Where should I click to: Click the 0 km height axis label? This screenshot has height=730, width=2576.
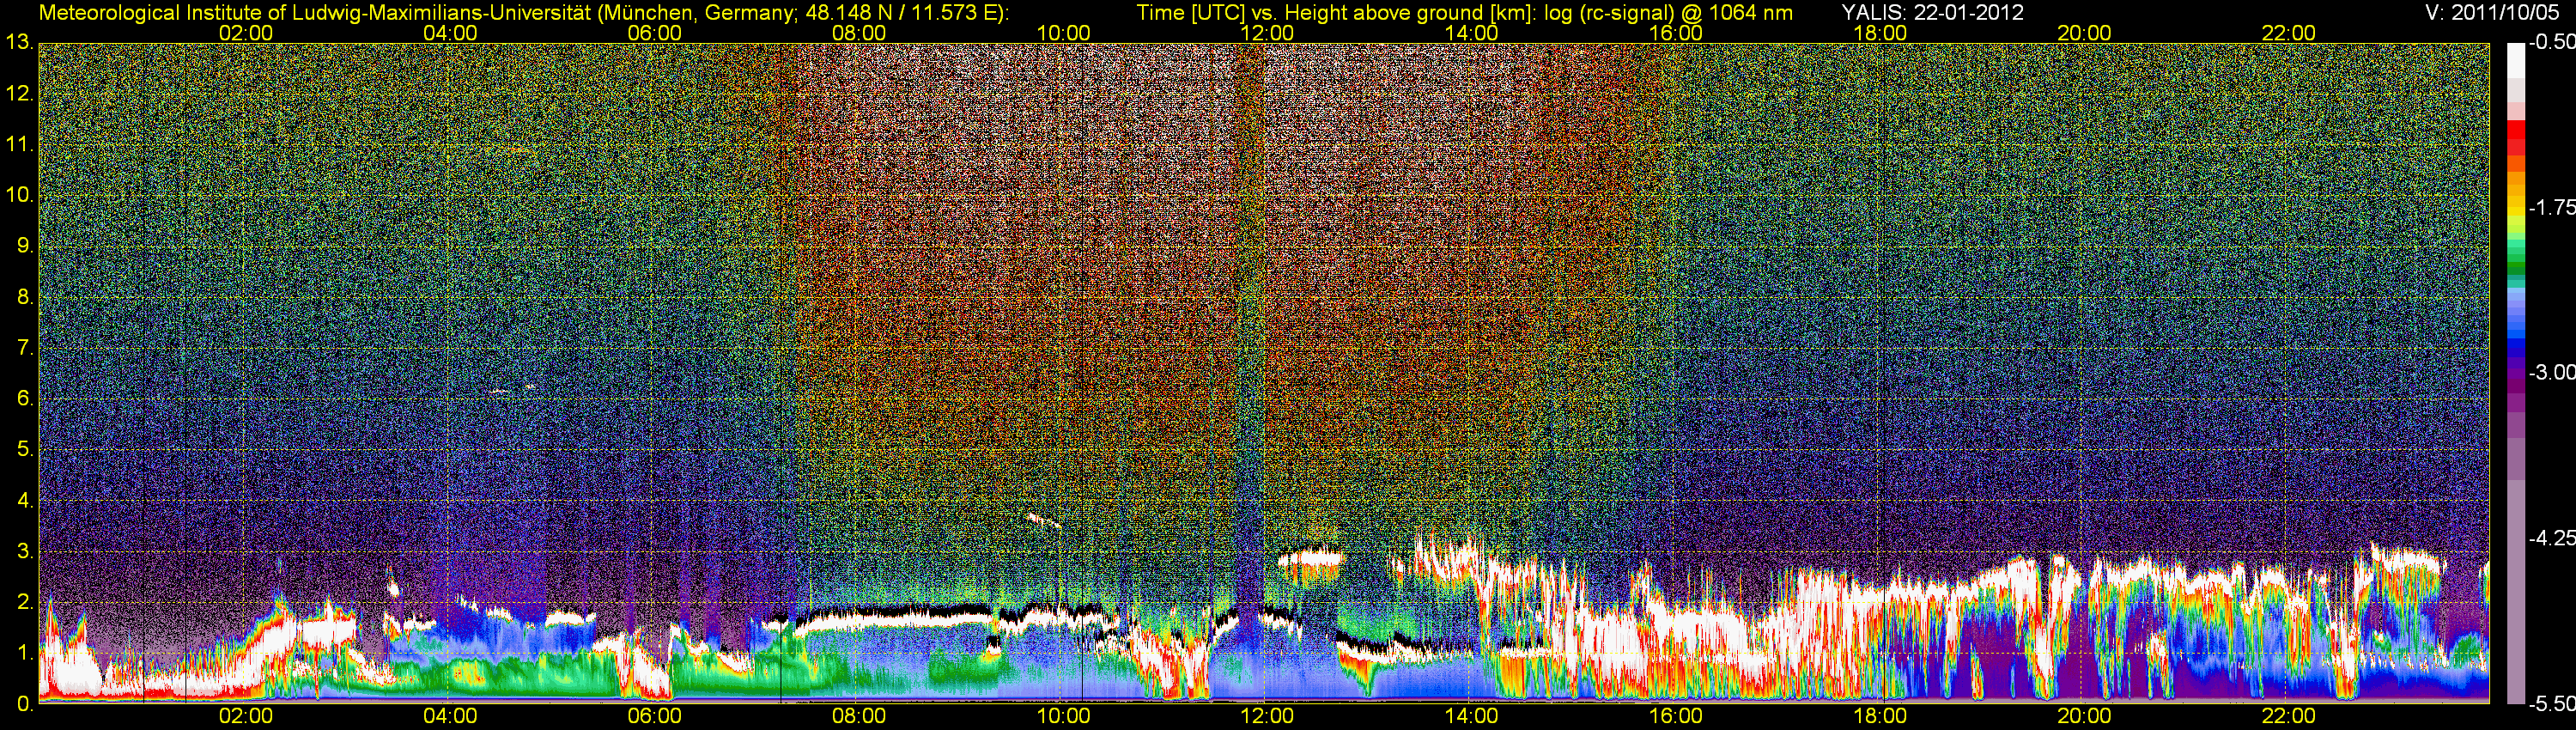(x=25, y=704)
